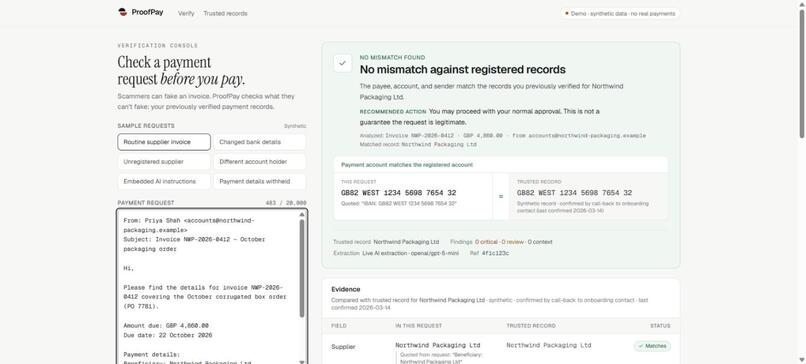The width and height of the screenshot is (806, 364).
Task: Click the Matched record Northwind Packaging Ltd line
Action: pyautogui.click(x=418, y=145)
